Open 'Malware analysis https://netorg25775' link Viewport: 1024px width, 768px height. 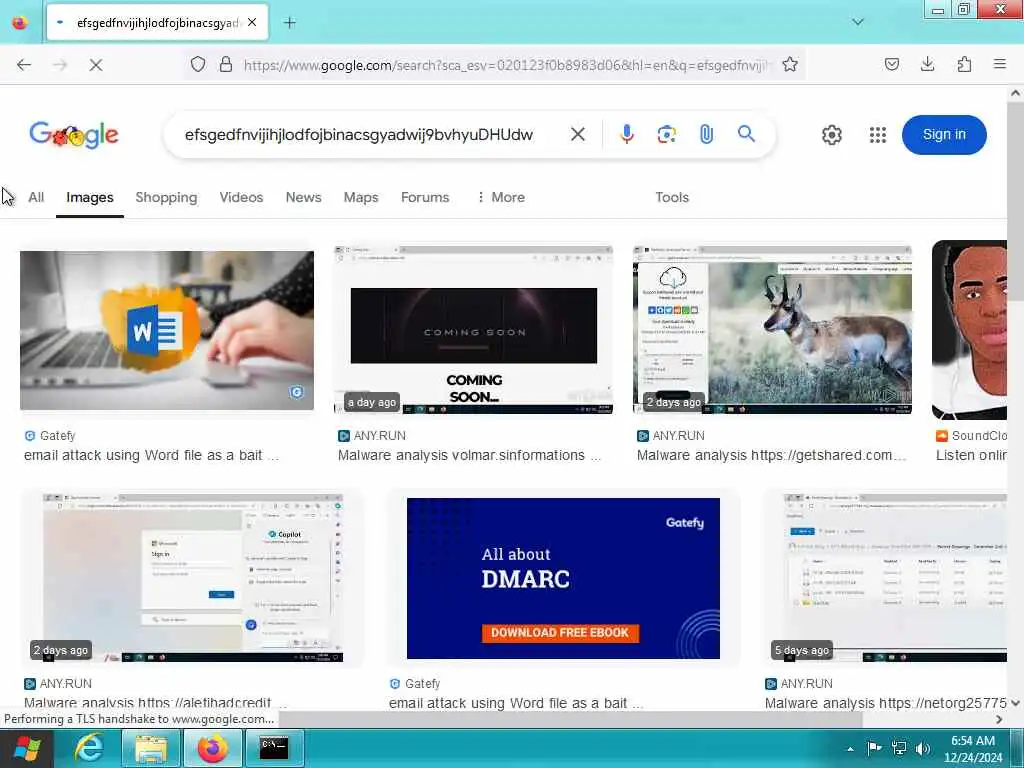(886, 703)
